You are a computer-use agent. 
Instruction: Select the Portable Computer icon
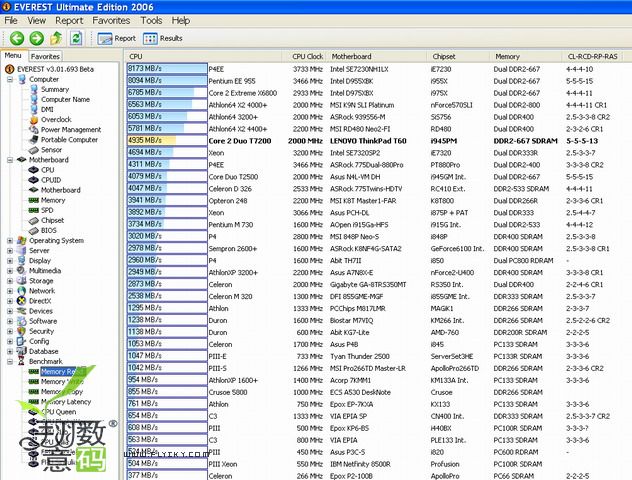point(34,140)
